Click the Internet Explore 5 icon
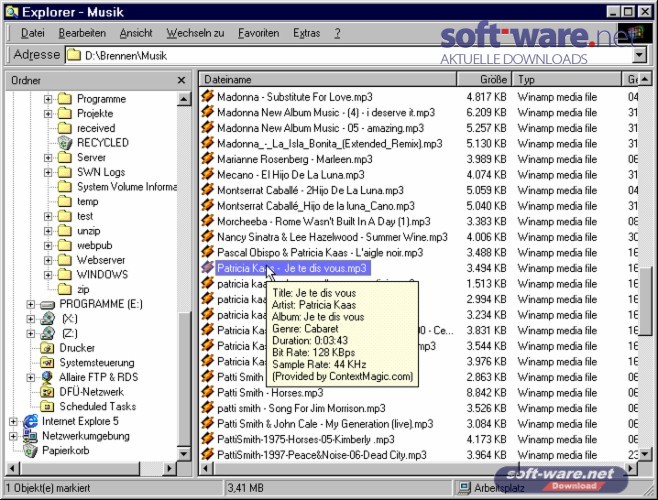 pyautogui.click(x=30, y=421)
